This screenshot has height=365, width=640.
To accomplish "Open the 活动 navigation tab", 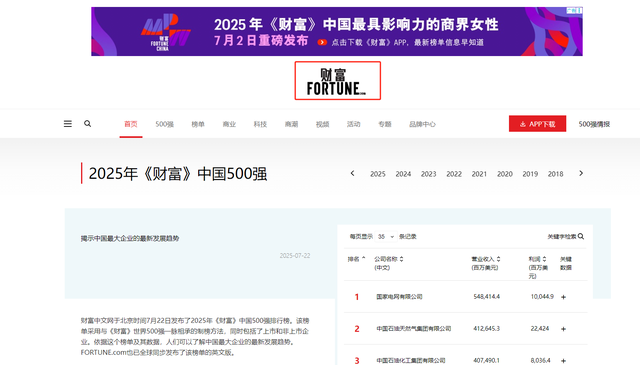I will (x=353, y=124).
